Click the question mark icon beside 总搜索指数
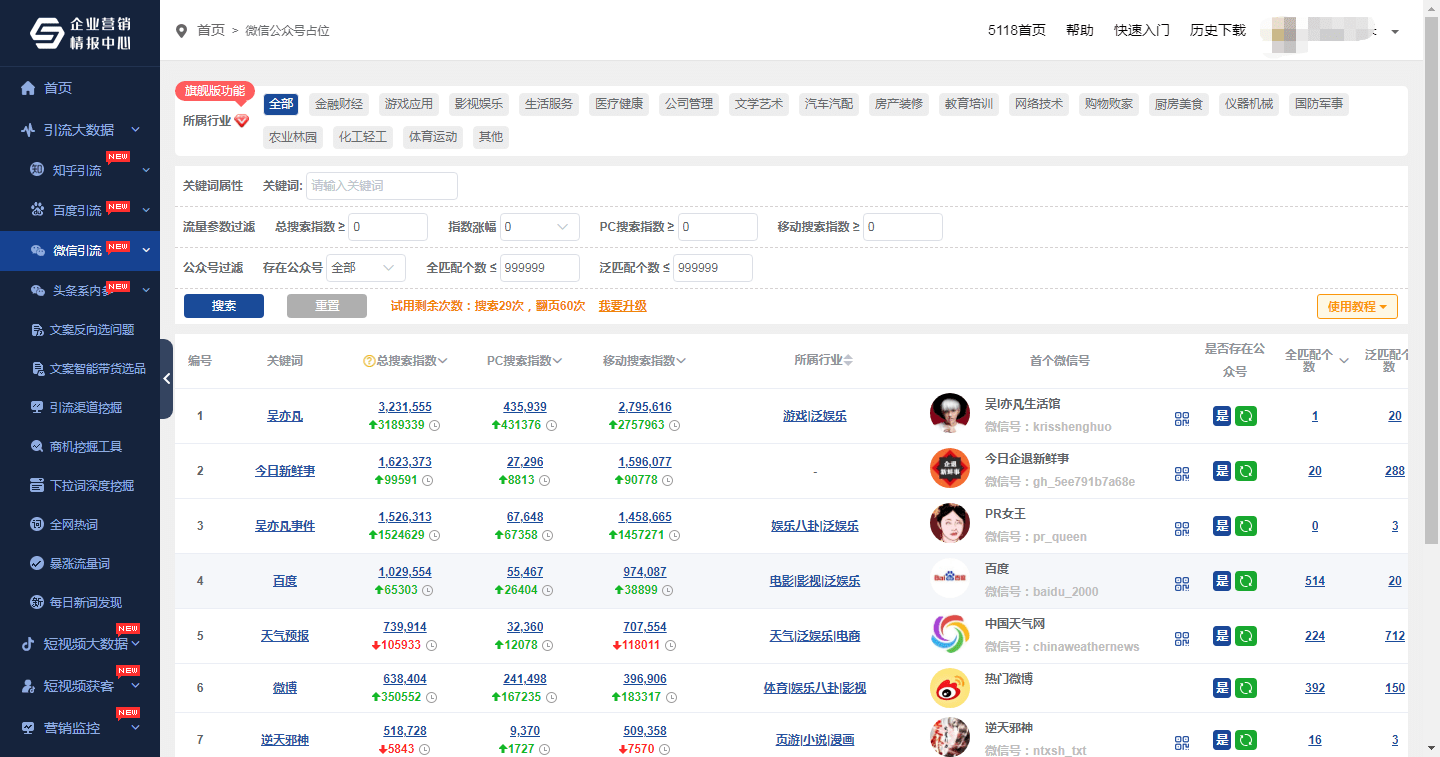 (x=369, y=361)
